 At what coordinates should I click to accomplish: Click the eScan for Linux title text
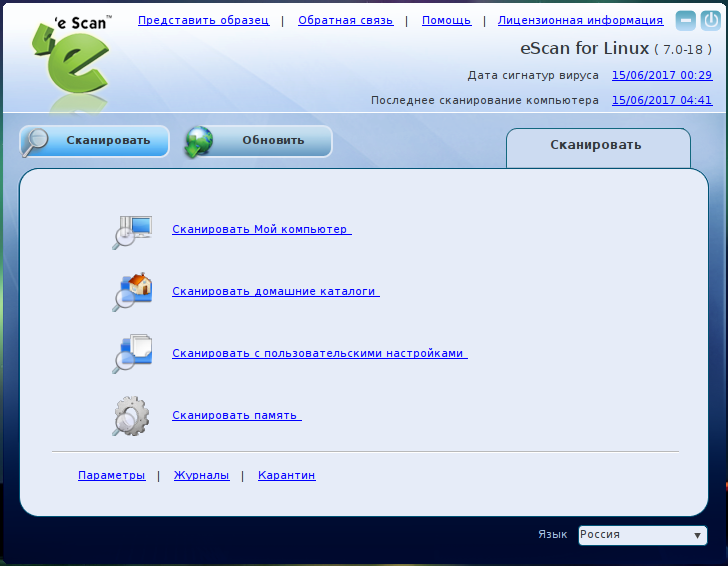coord(584,48)
